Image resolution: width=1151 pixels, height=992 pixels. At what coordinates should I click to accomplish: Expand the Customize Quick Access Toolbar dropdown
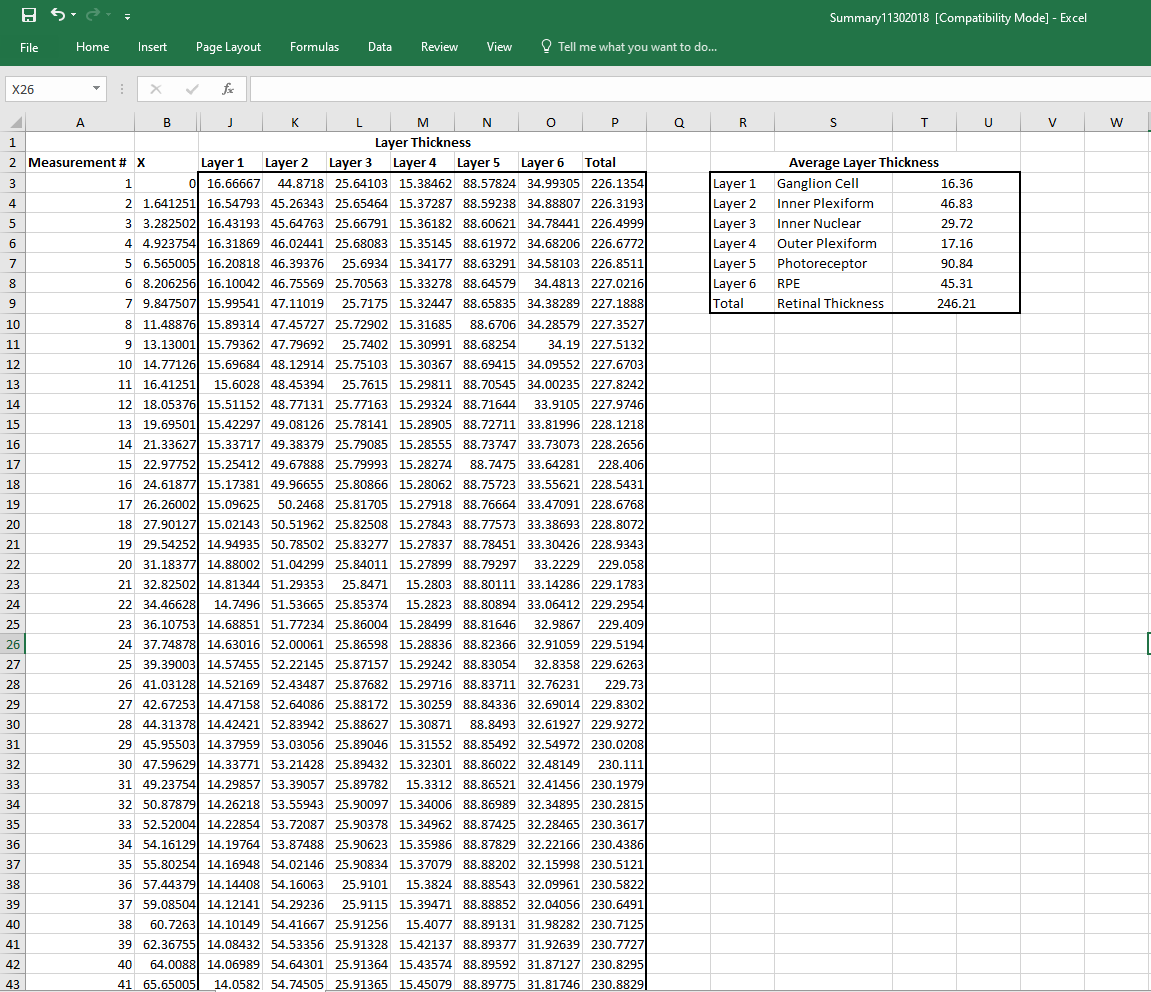click(x=127, y=16)
